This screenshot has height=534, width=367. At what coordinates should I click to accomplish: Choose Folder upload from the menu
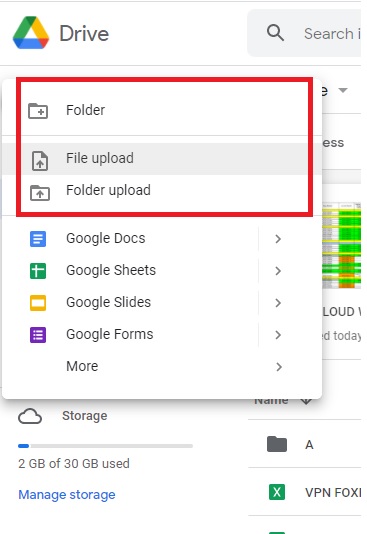(x=162, y=191)
